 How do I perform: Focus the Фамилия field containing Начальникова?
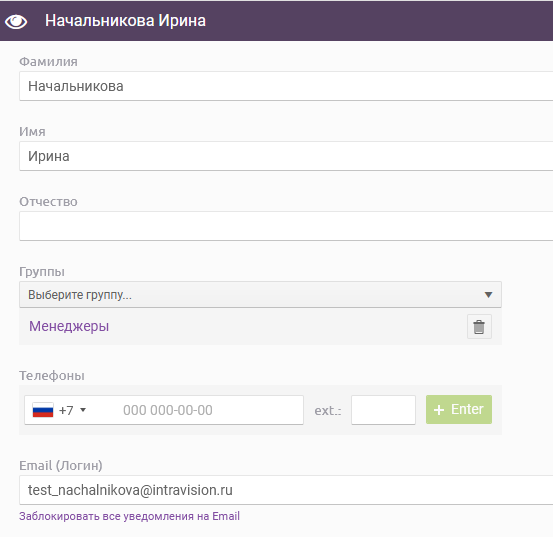[x=286, y=86]
